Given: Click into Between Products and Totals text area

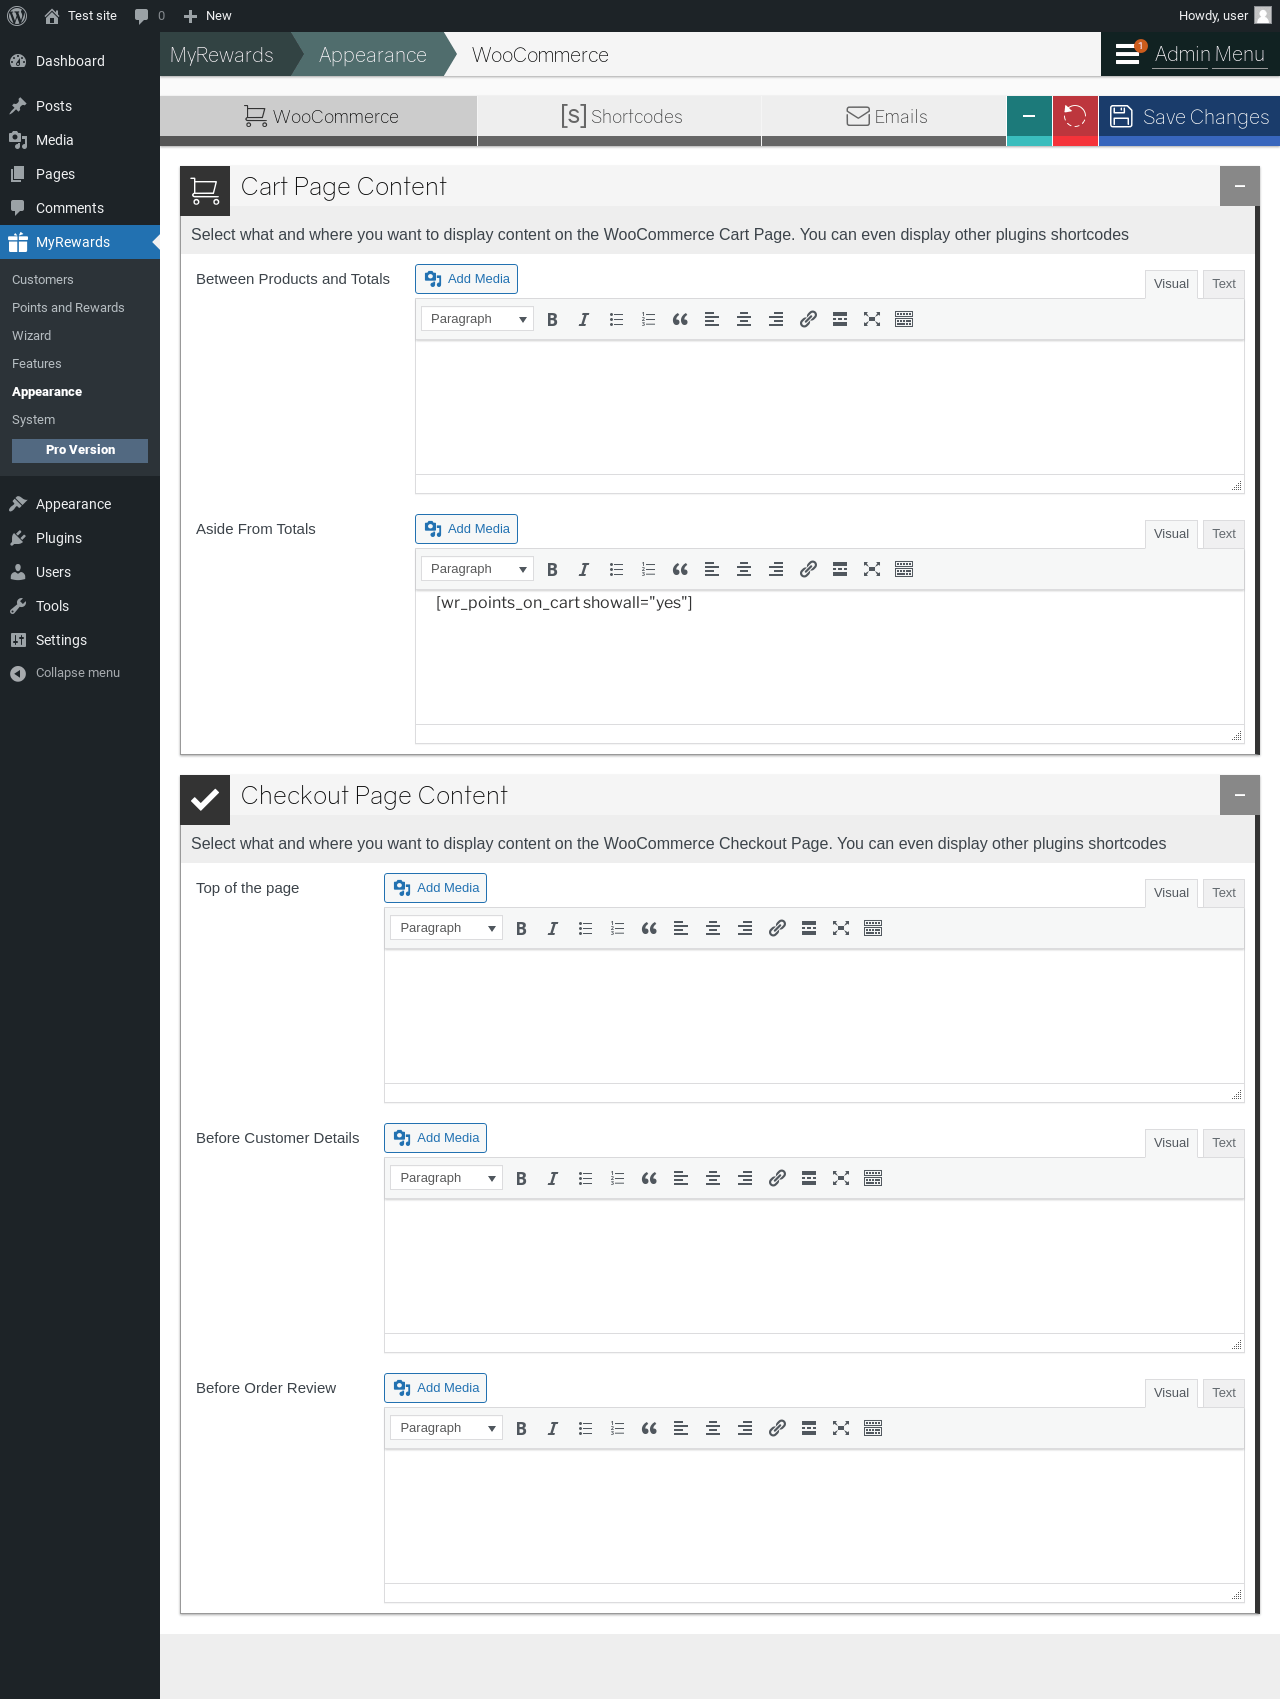Looking at the screenshot, I should pyautogui.click(x=830, y=408).
